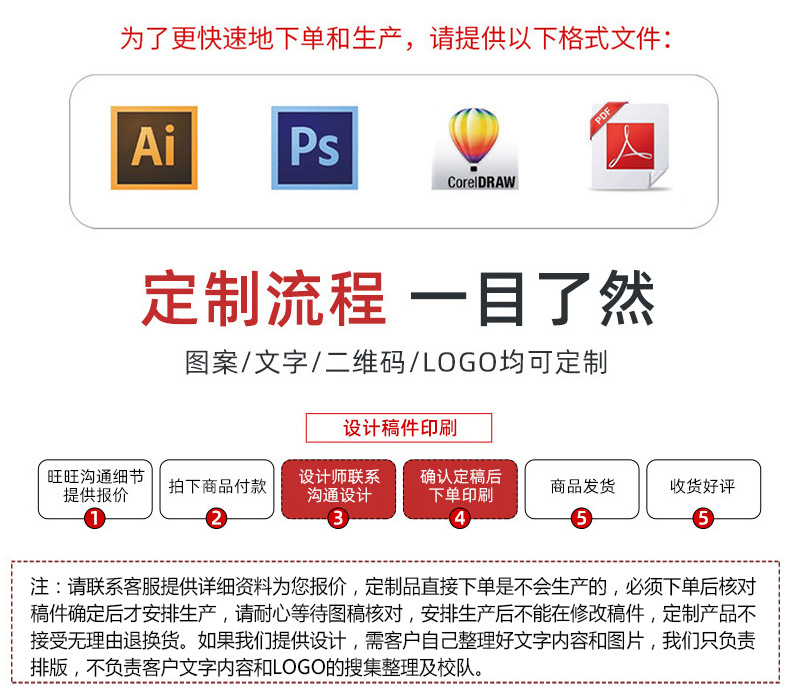Screen dimensions: 790x692
Task: Click the number 5 badge under 商品发货
Action: click(581, 518)
